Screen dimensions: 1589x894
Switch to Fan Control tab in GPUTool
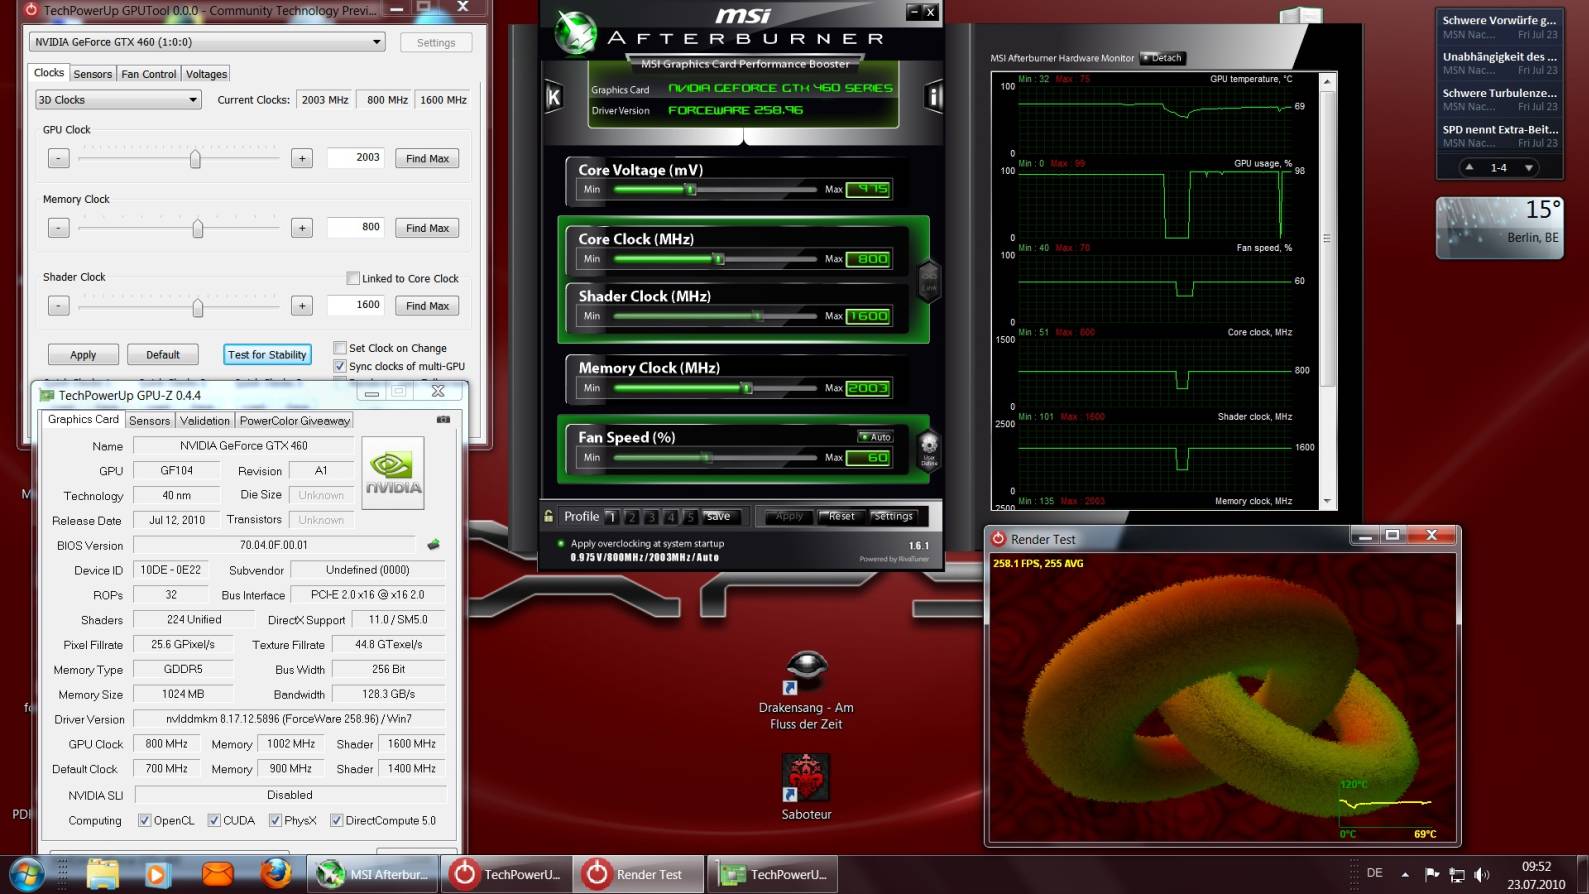(149, 74)
